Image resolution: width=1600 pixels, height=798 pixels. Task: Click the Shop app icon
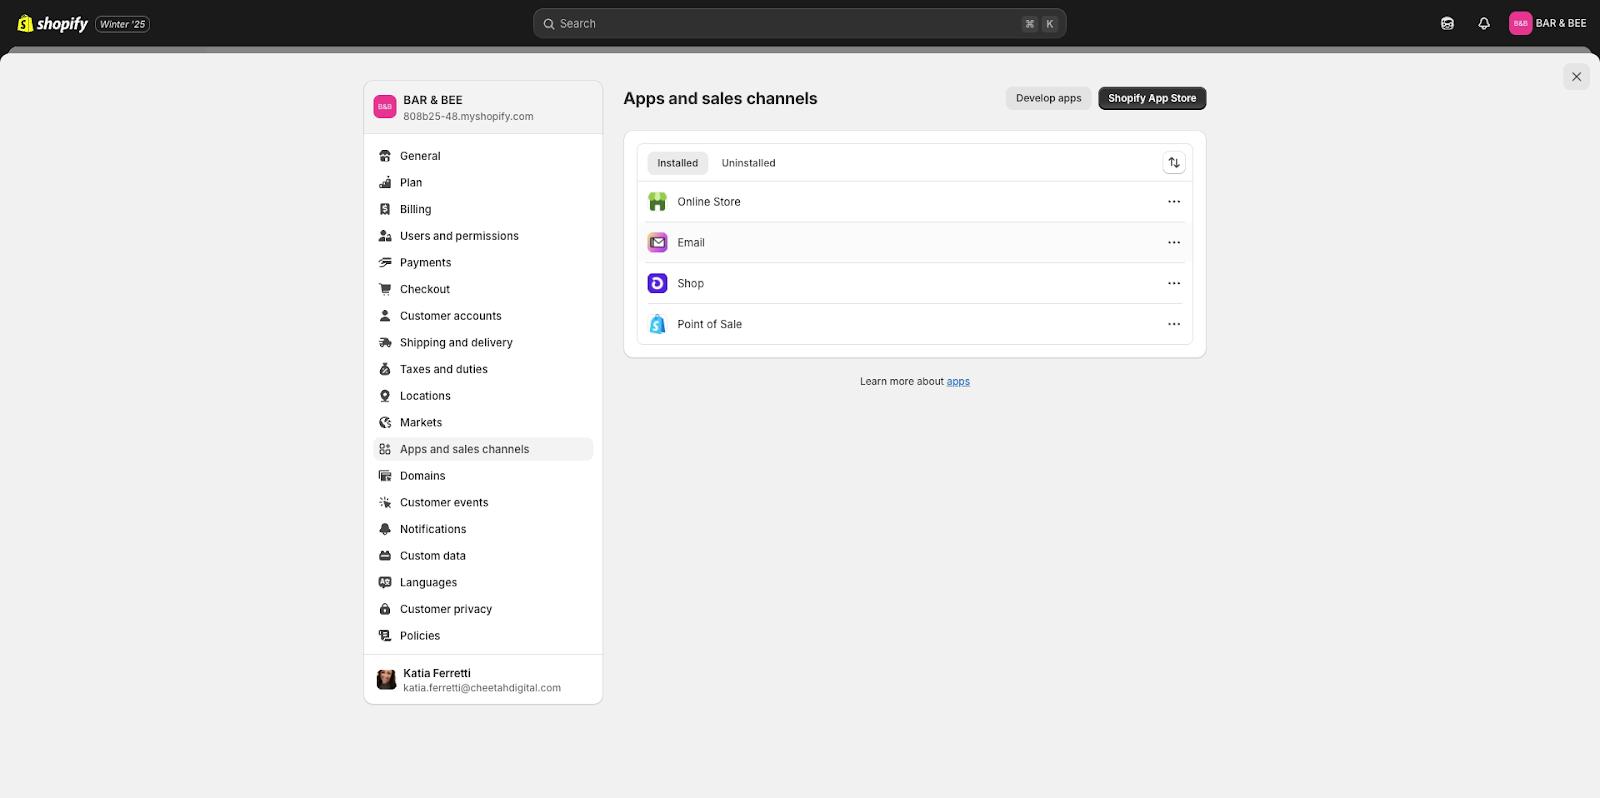tap(657, 284)
